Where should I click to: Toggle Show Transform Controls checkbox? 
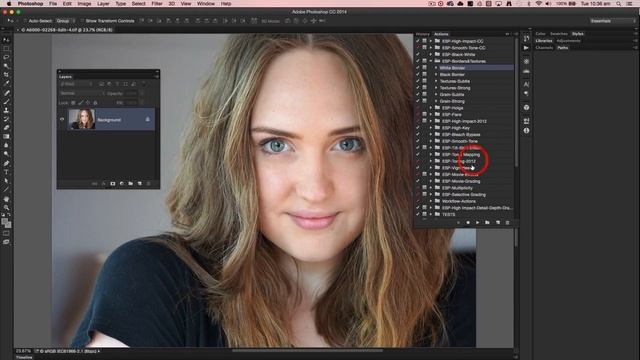point(82,20)
